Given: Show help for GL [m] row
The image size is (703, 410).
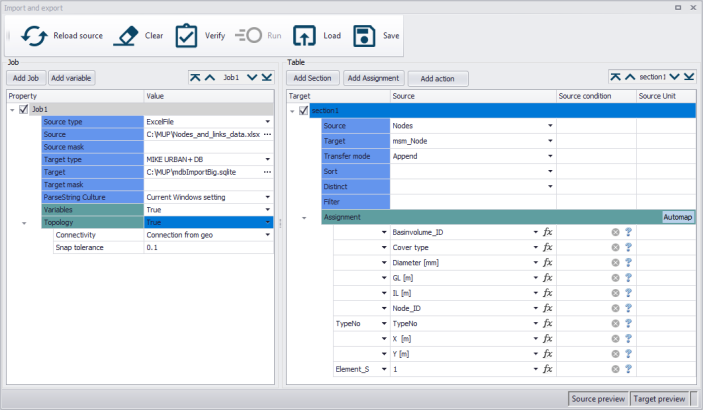Looking at the screenshot, I should (x=629, y=278).
